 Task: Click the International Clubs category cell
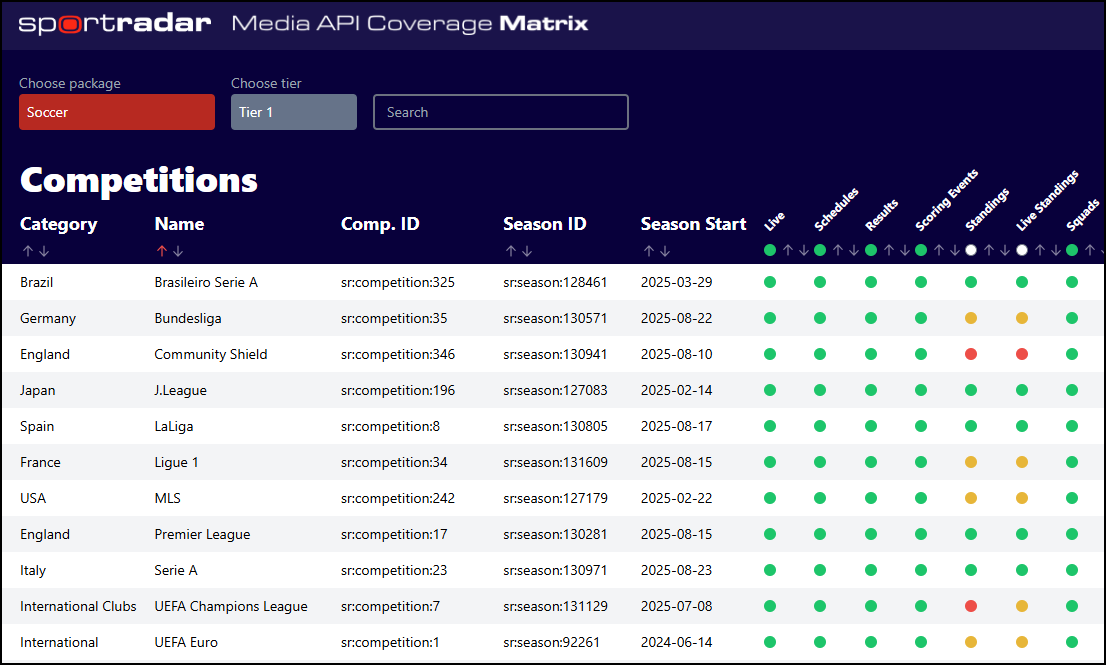pos(78,606)
